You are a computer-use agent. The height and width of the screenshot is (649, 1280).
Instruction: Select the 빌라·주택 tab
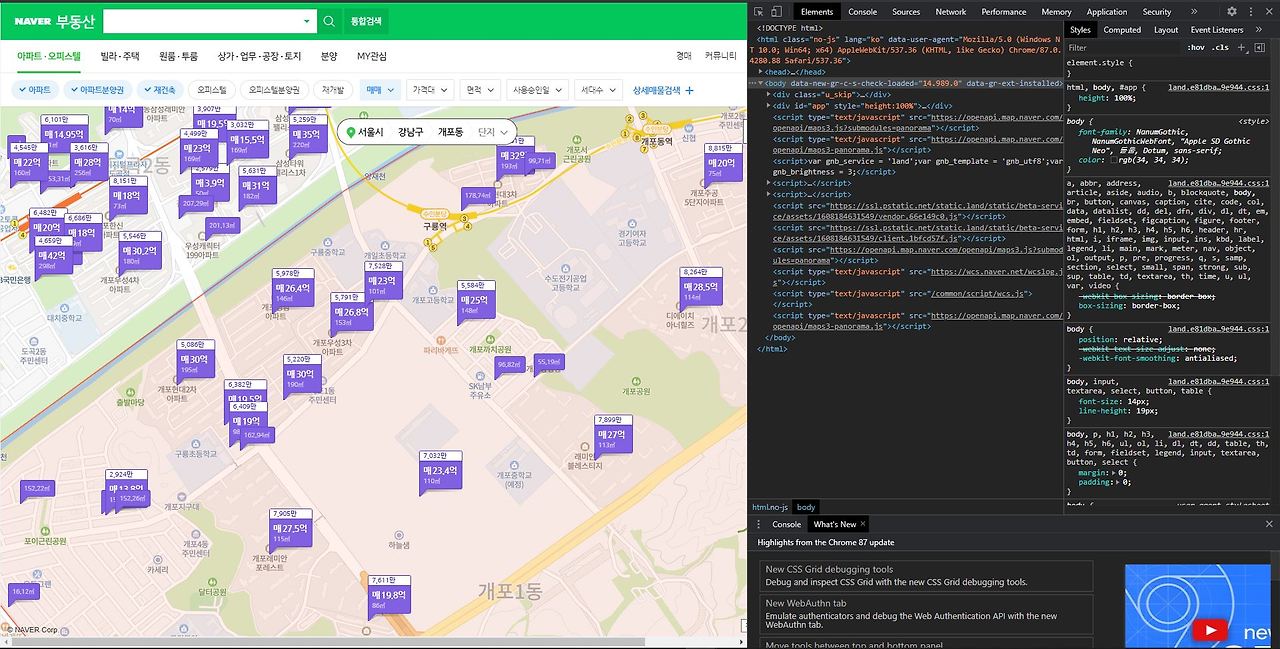pyautogui.click(x=120, y=56)
